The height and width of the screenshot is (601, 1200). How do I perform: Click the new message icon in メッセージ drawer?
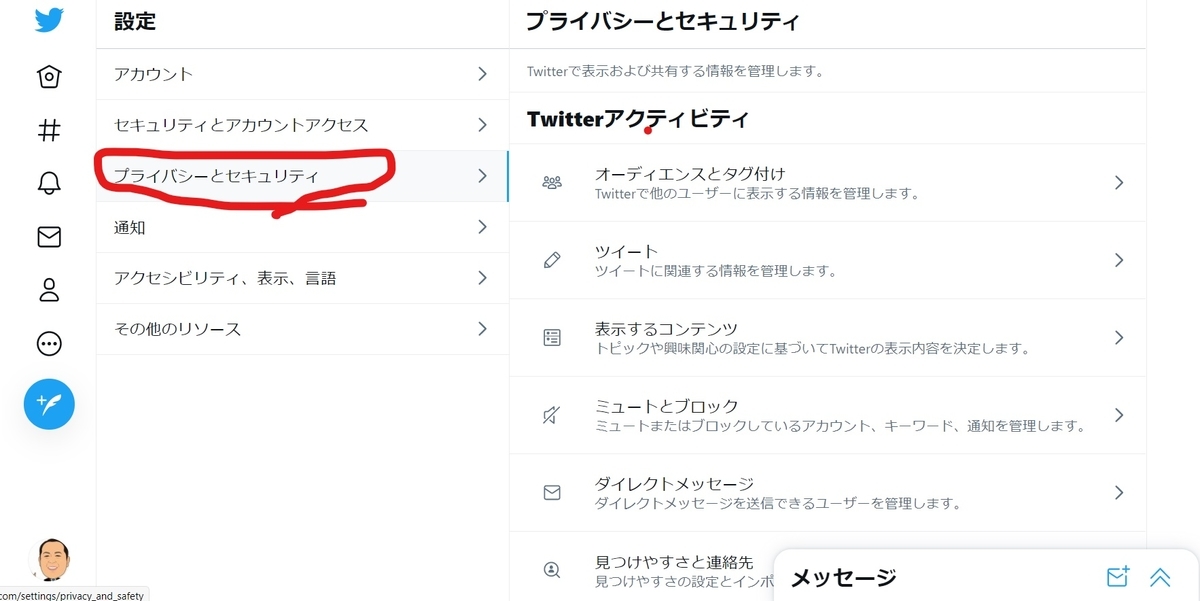(x=1118, y=577)
